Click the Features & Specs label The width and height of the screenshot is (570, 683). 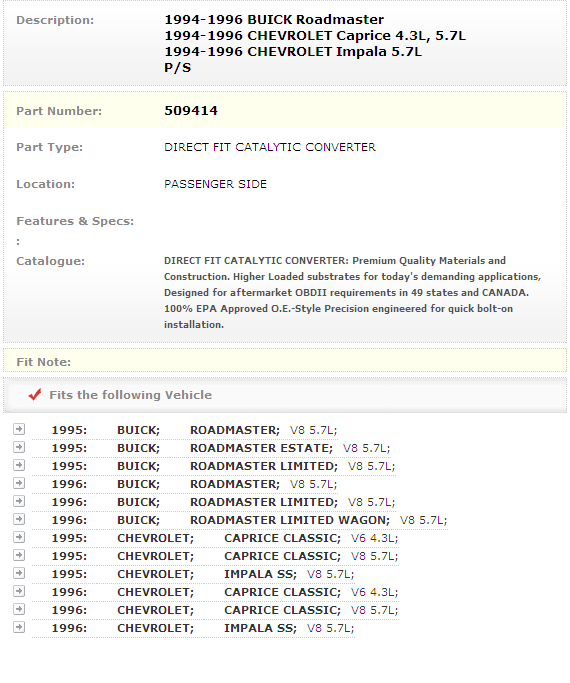75,221
